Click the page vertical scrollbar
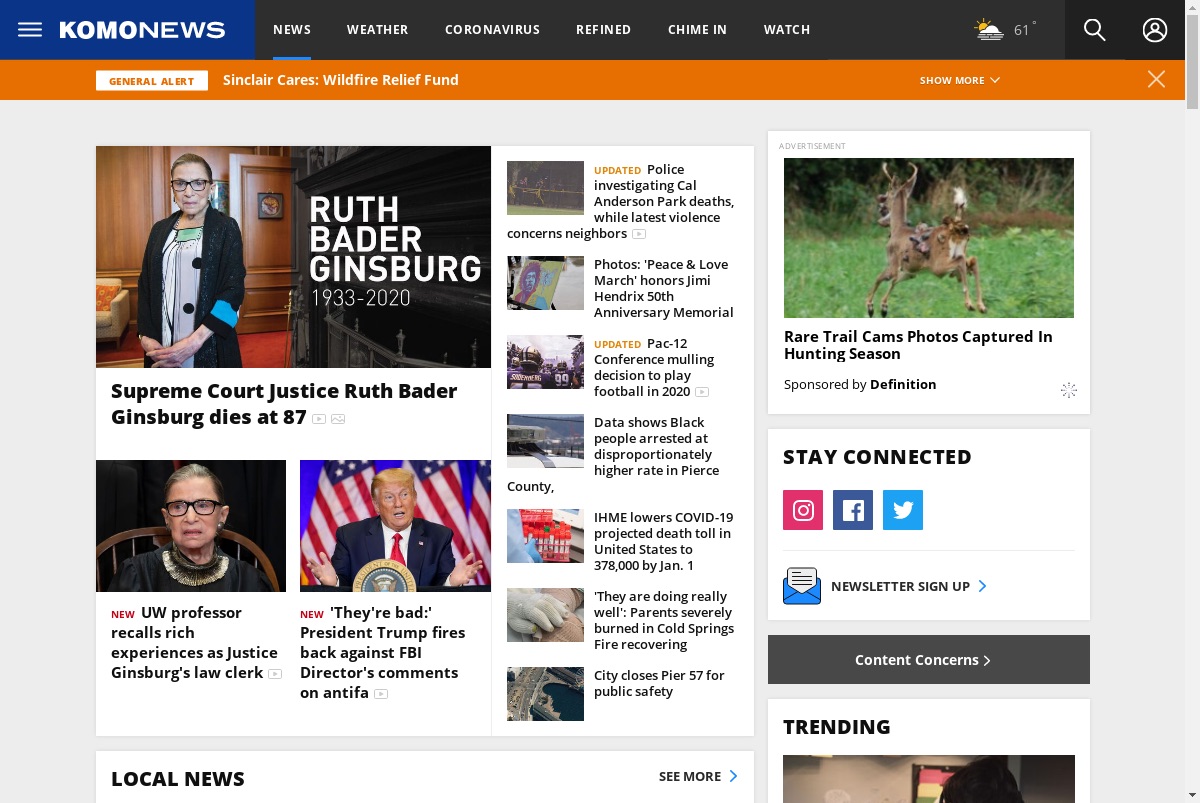Image resolution: width=1200 pixels, height=803 pixels. click(x=1192, y=400)
